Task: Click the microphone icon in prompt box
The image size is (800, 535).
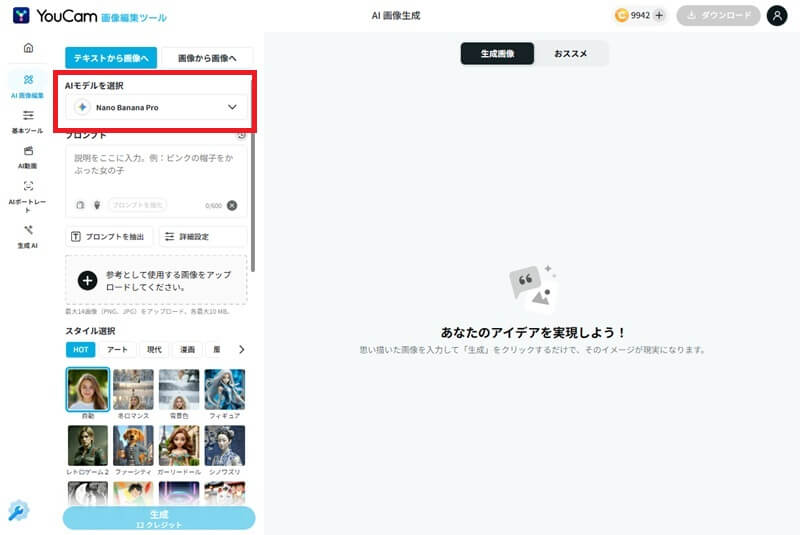Action: point(97,205)
